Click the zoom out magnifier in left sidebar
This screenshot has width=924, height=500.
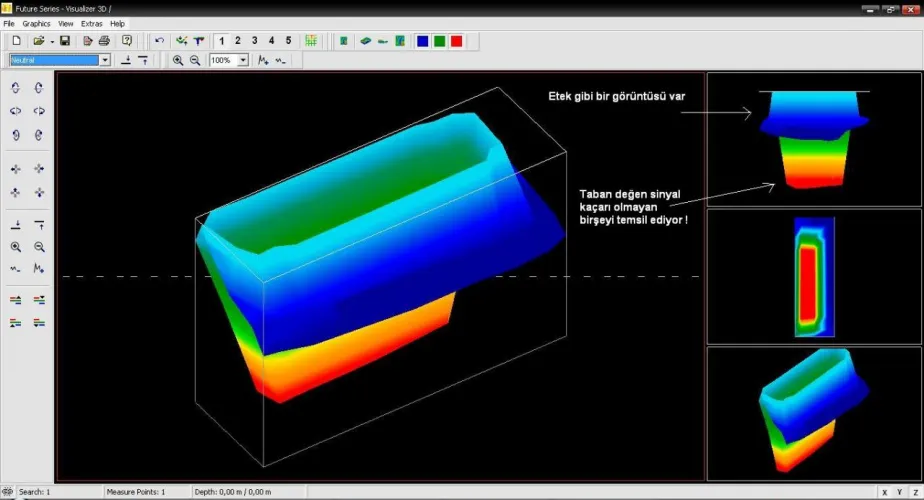coord(39,247)
